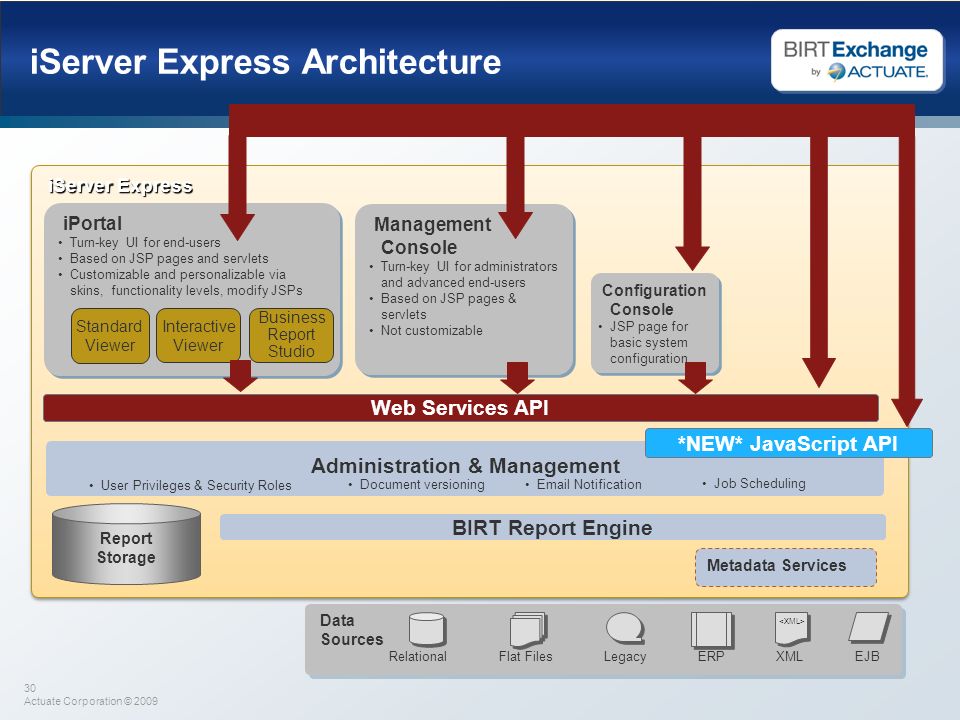Click "Turn-key UI for end-users" bullet
The height and width of the screenshot is (720, 960).
tap(144, 242)
